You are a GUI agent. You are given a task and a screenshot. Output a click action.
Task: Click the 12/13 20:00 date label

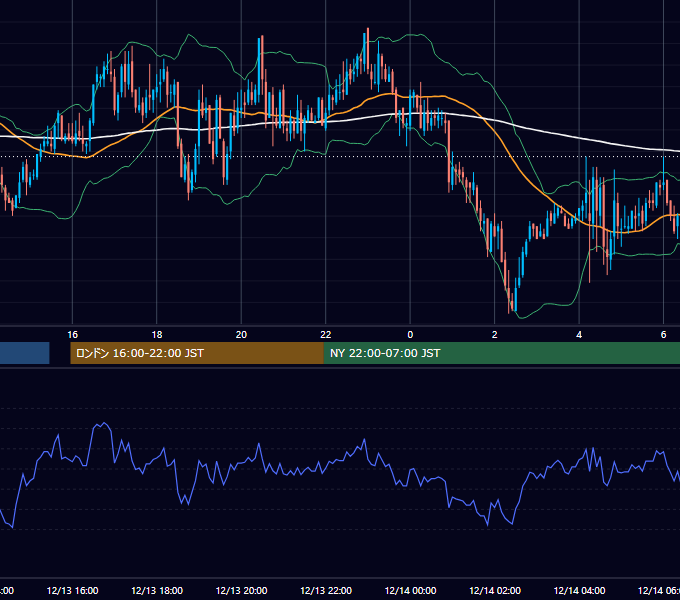(x=241, y=590)
